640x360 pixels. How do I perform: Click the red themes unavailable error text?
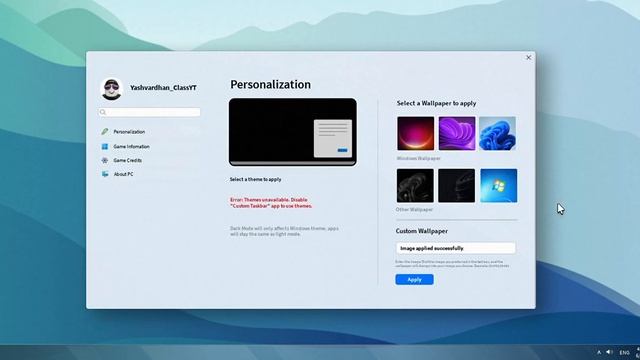271,203
